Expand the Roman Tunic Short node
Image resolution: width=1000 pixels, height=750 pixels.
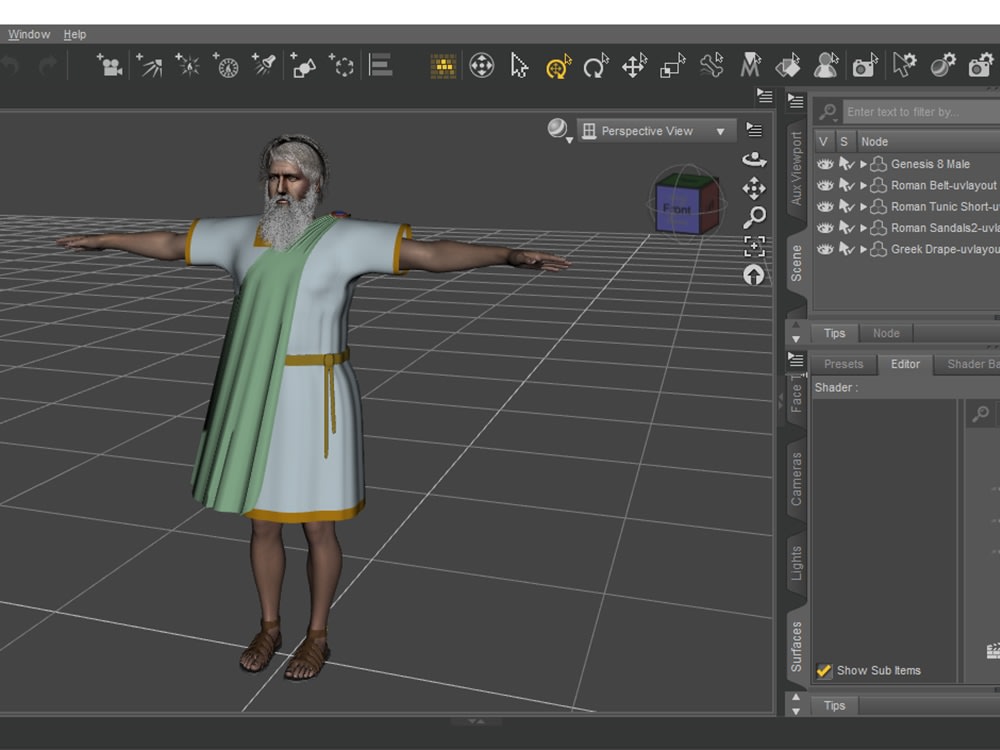(863, 207)
